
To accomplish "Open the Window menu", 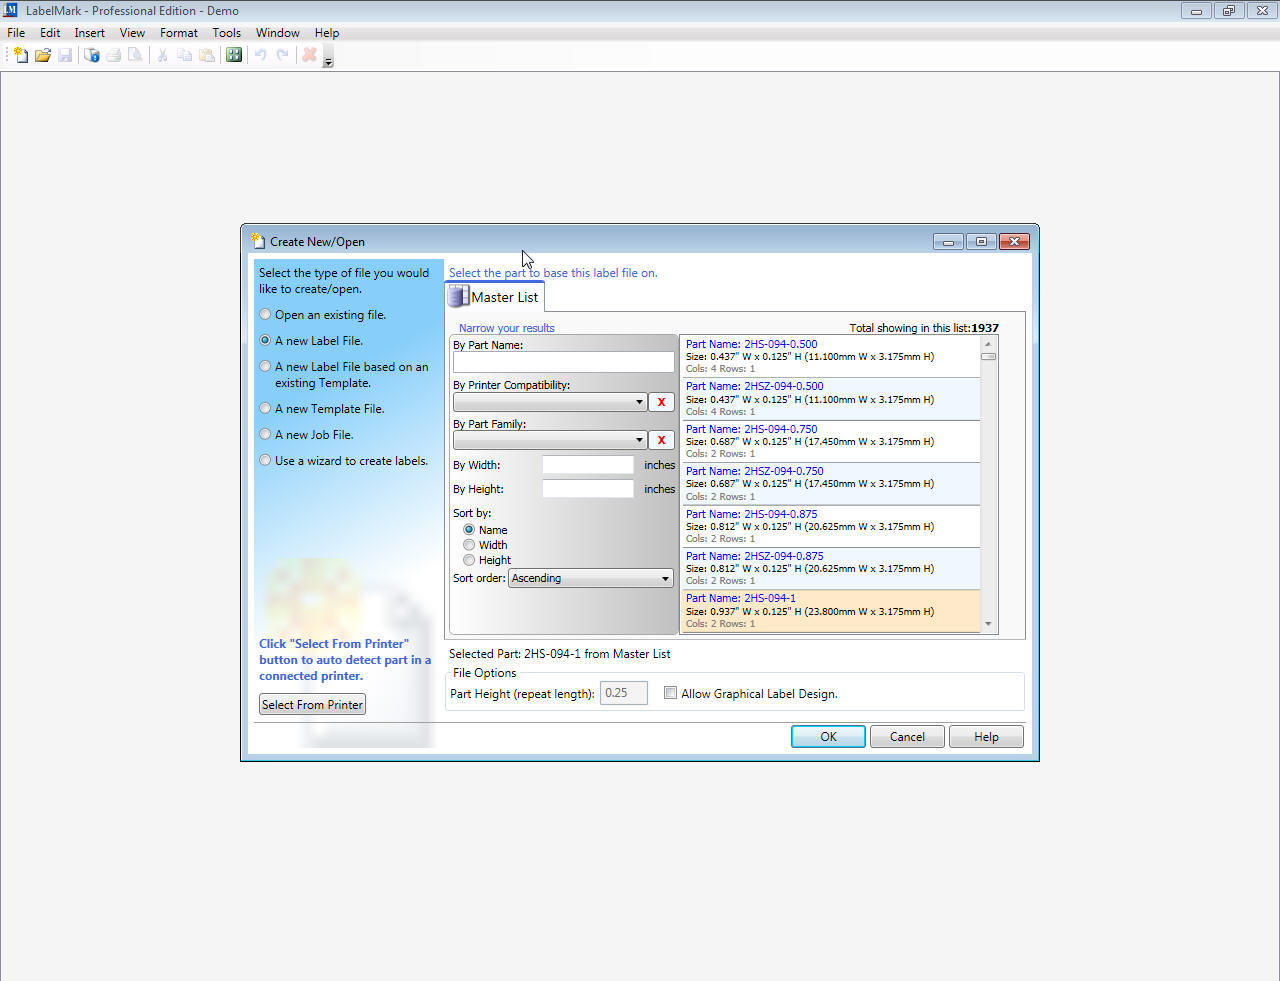I will (x=277, y=33).
